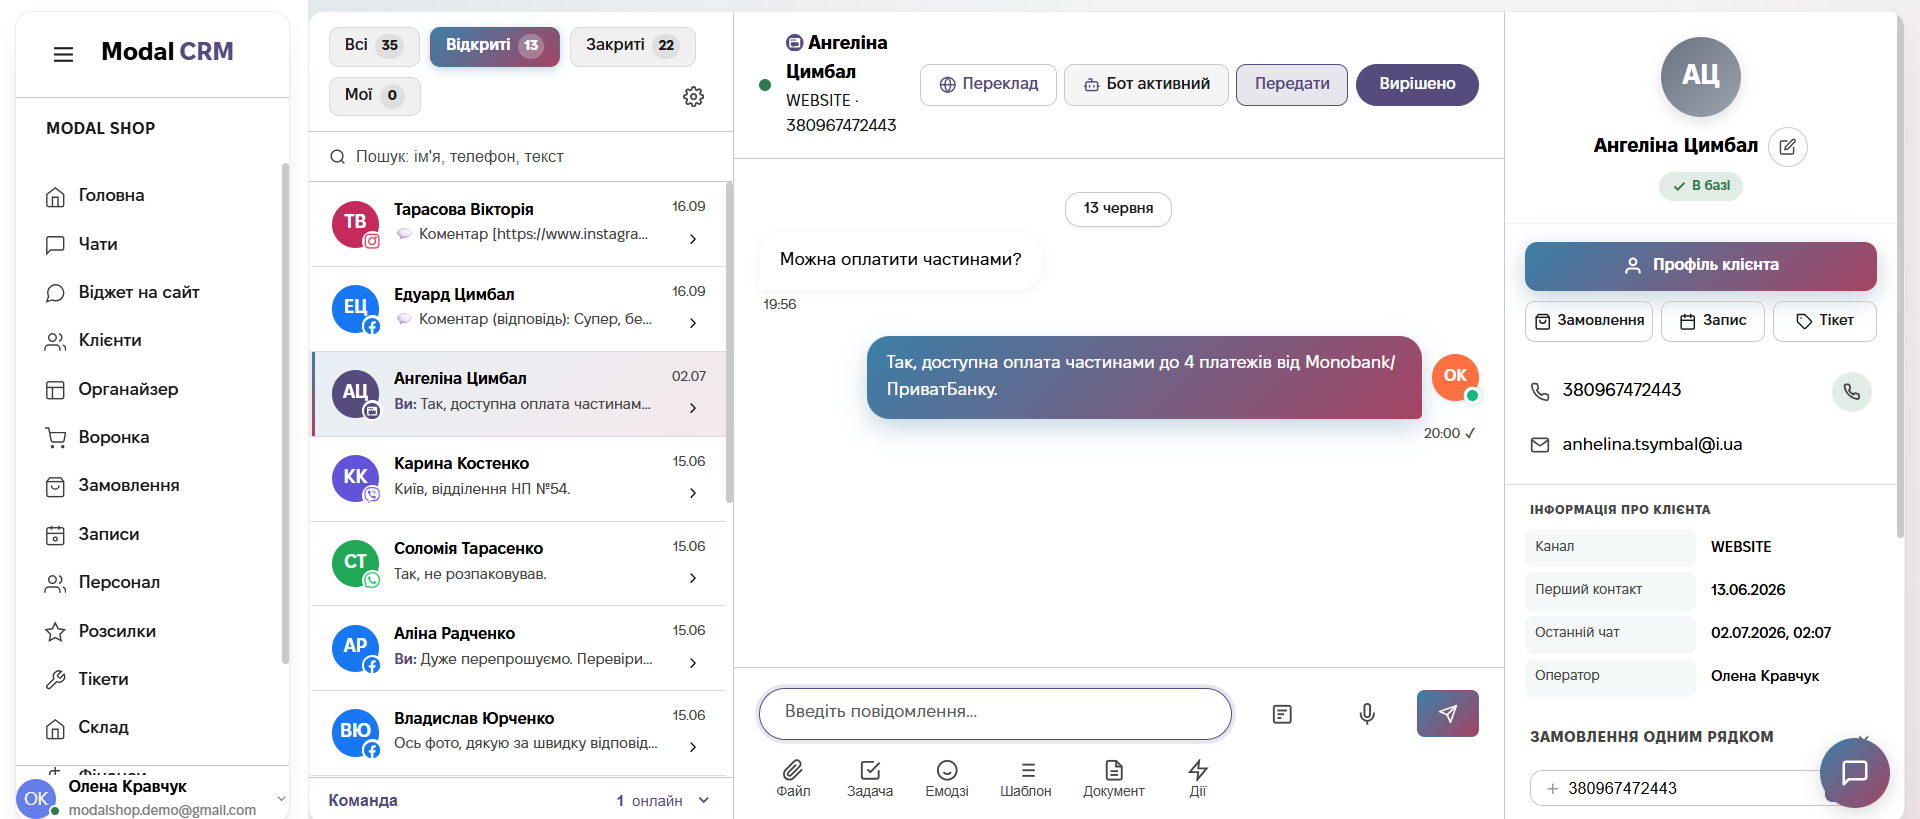Filter chats by Мої
1920x819 pixels.
(374, 96)
